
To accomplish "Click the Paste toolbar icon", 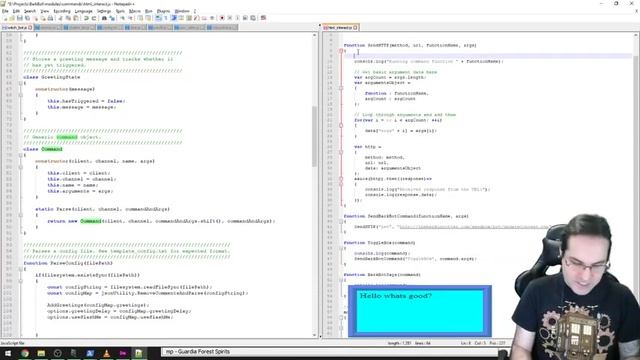I will tap(76, 18).
